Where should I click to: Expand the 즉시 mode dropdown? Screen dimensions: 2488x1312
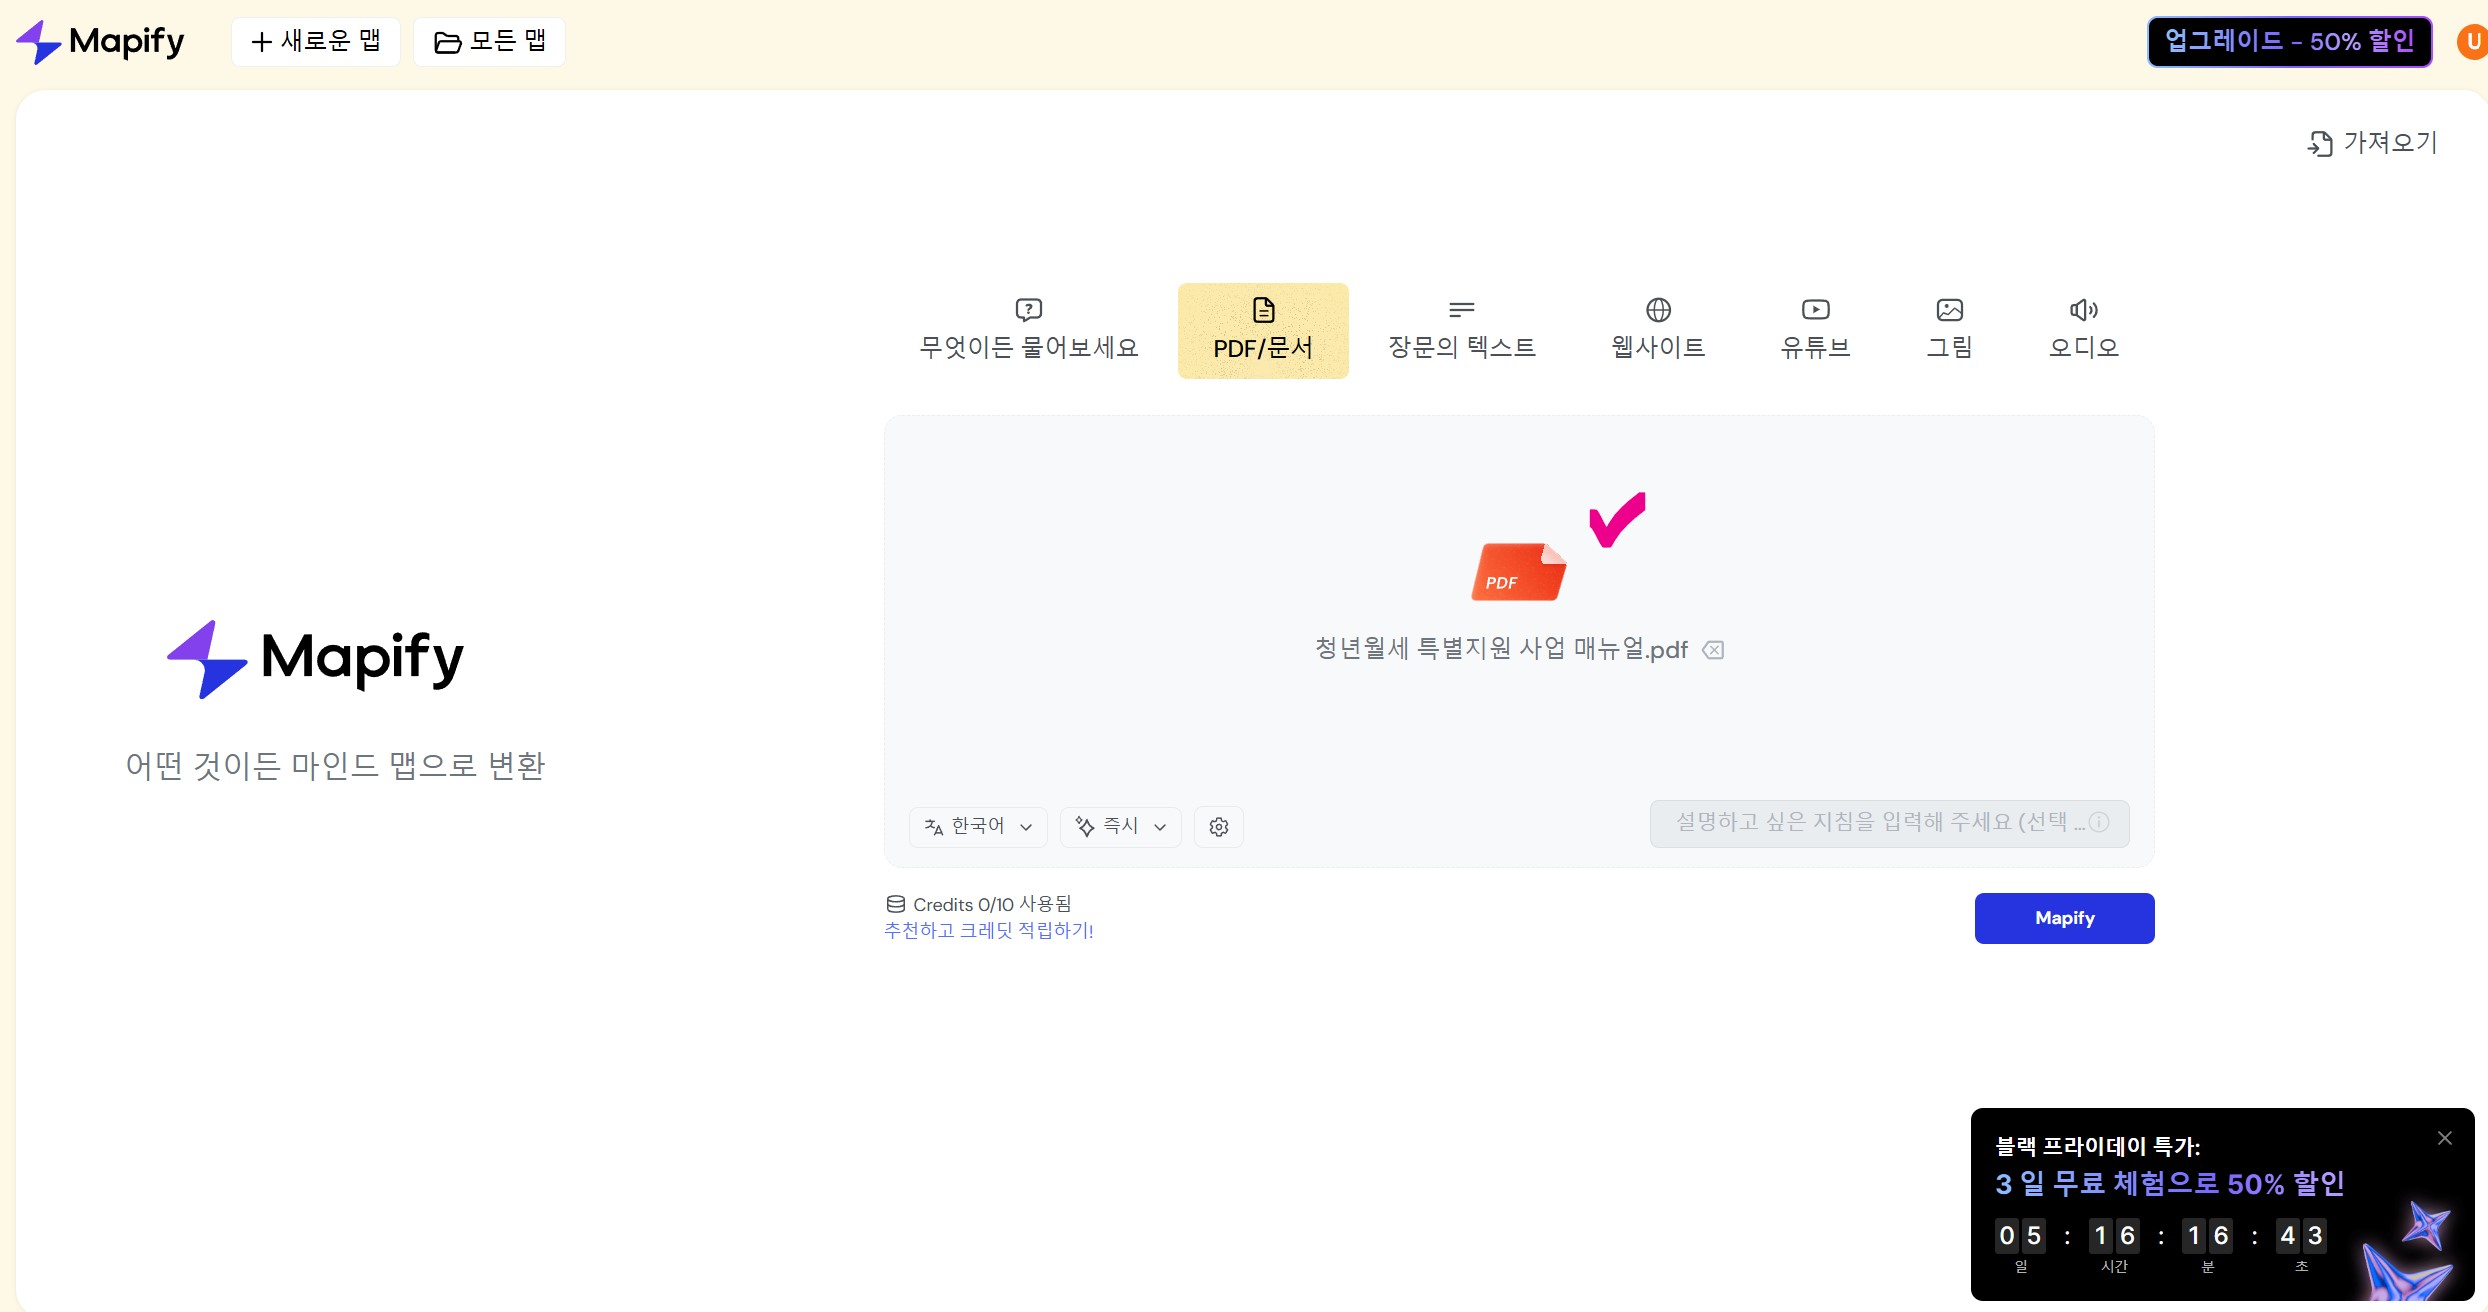coord(1120,827)
